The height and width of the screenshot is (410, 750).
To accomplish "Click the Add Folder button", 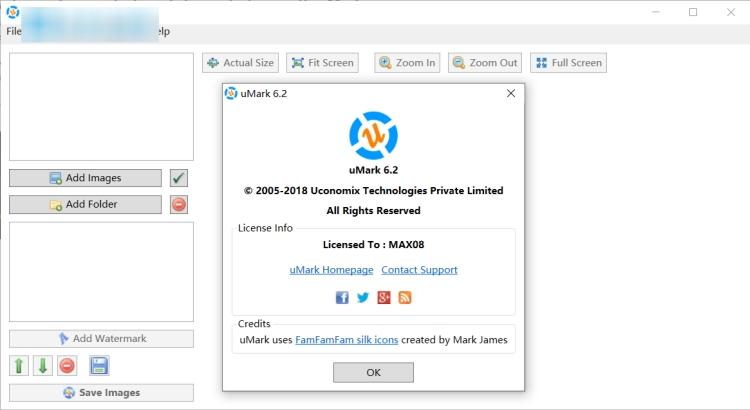I will click(x=85, y=204).
